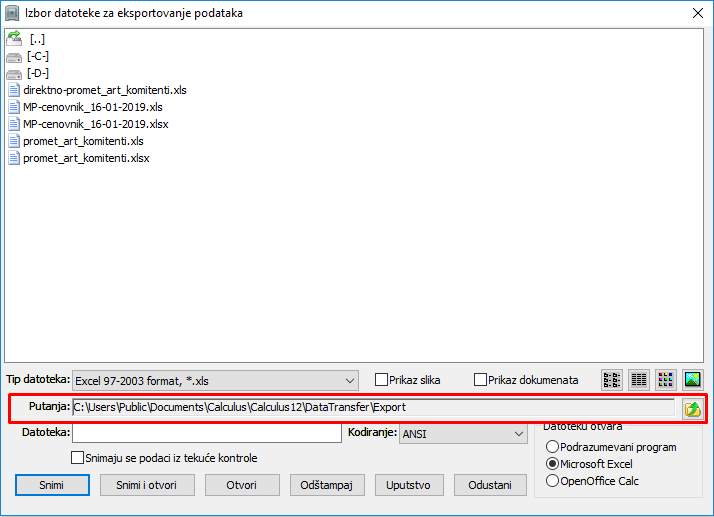Click into the Datoteka filename field
The image size is (714, 517).
(x=207, y=434)
